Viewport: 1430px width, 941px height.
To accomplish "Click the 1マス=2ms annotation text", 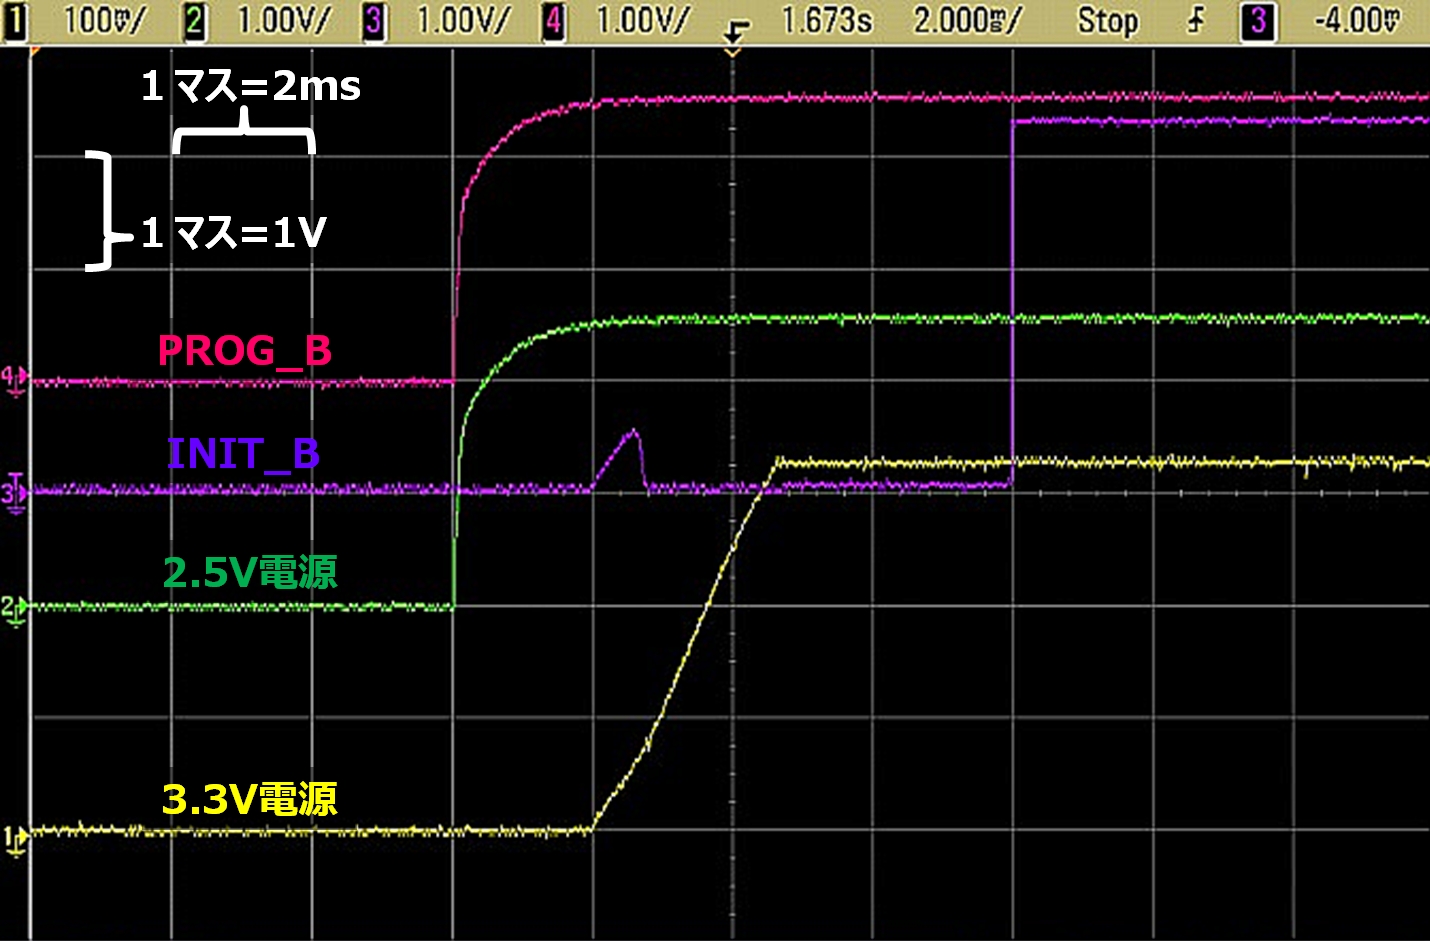I will [250, 86].
